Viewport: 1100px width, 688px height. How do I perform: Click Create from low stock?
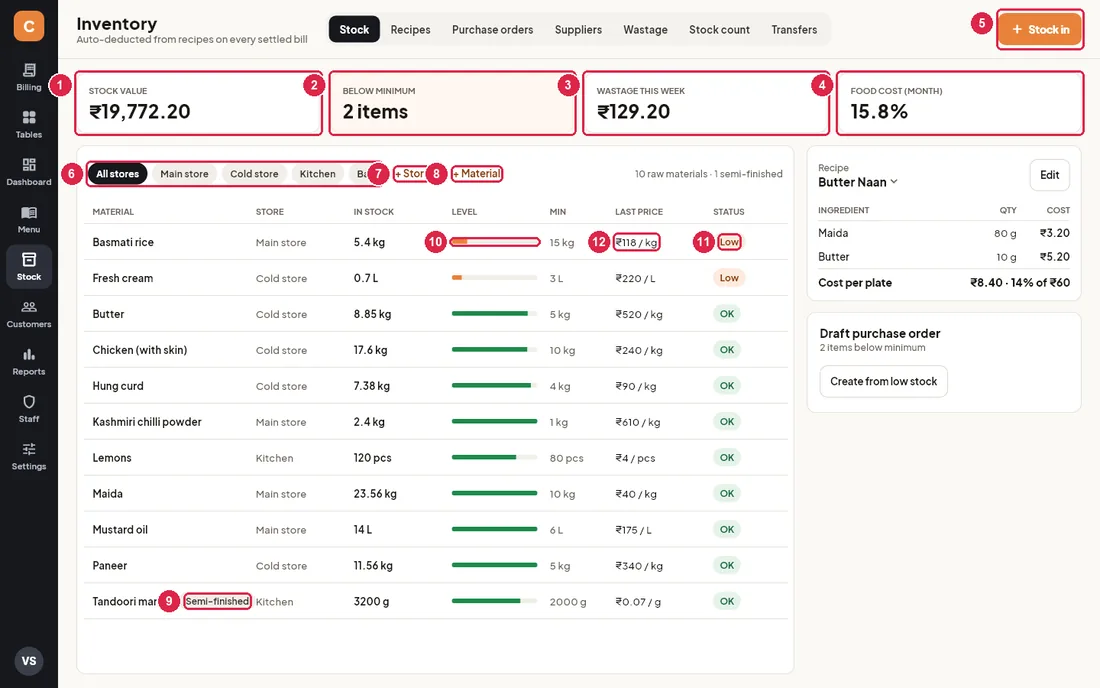click(x=883, y=382)
